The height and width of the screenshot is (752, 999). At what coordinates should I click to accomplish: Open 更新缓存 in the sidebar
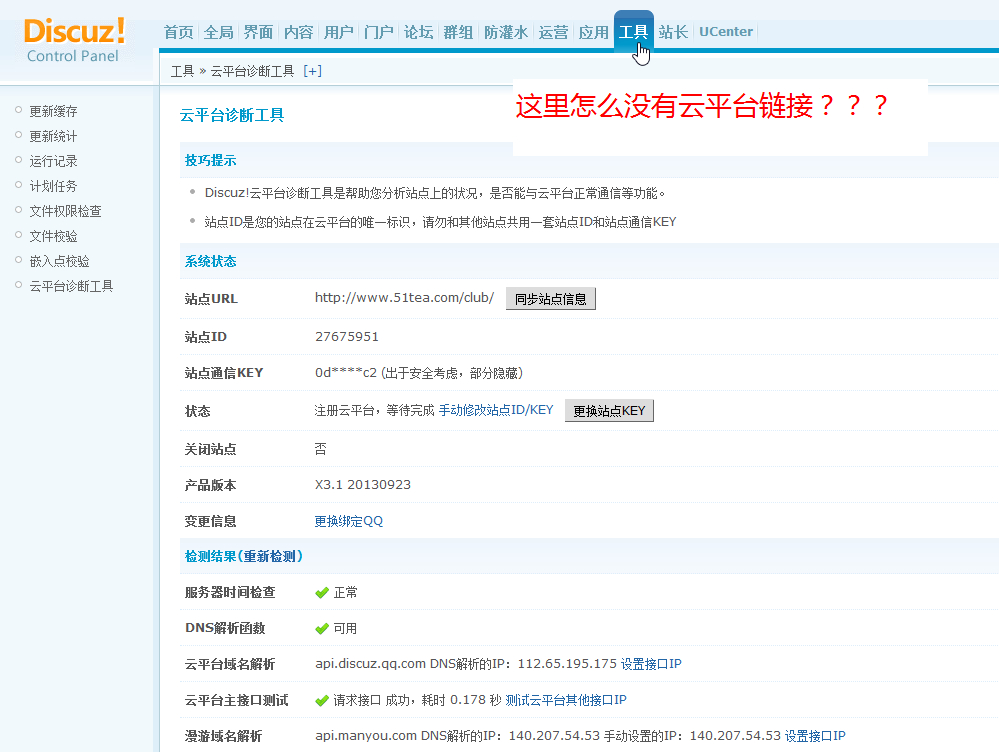coord(54,112)
